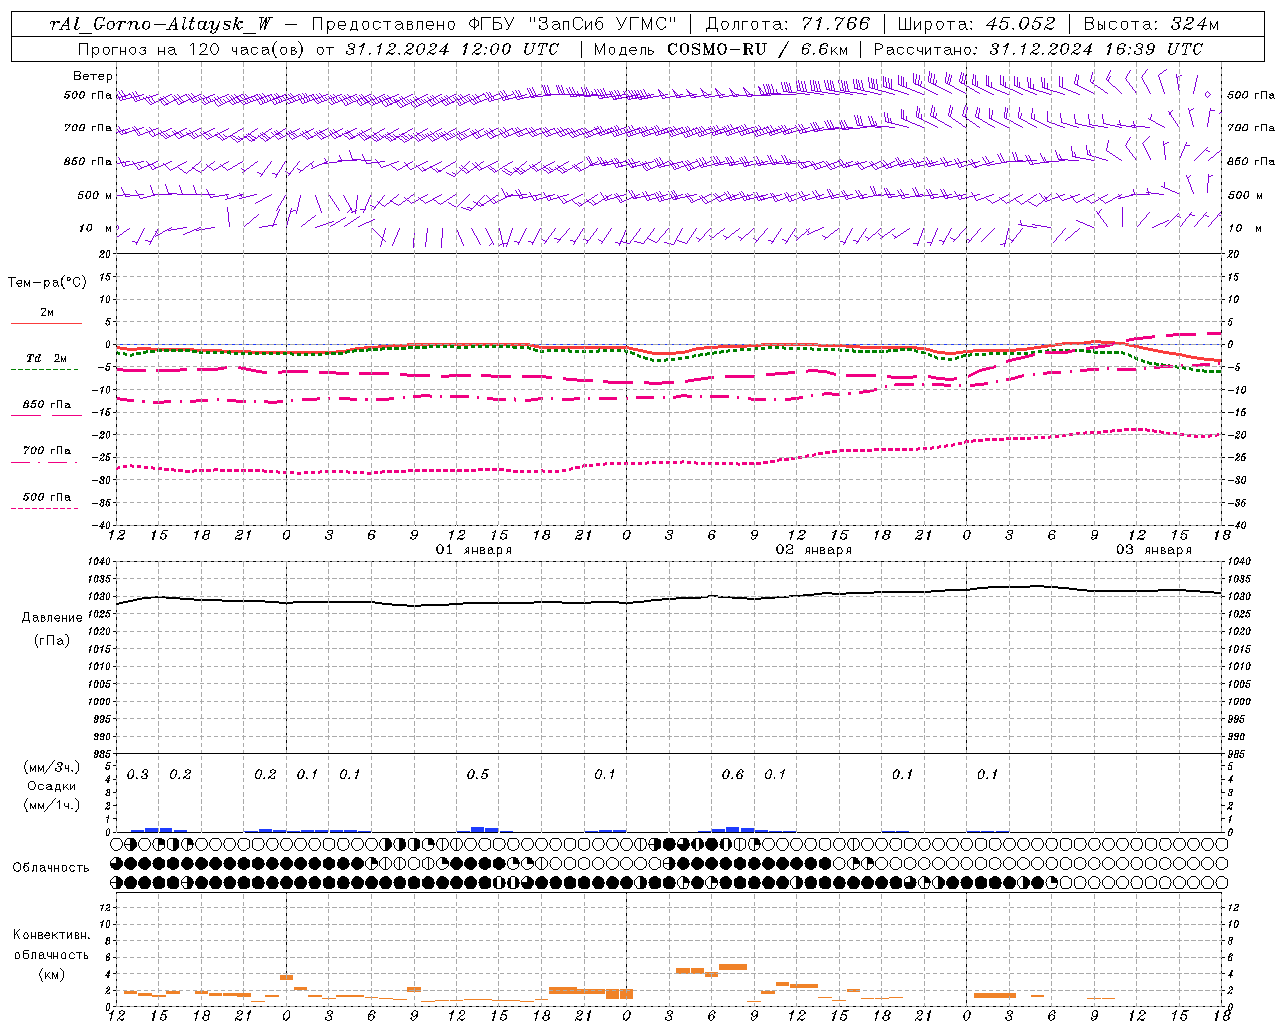The image size is (1280, 1024).
Task: Click the 700 гПа temperature legend entry
Action: tap(47, 451)
